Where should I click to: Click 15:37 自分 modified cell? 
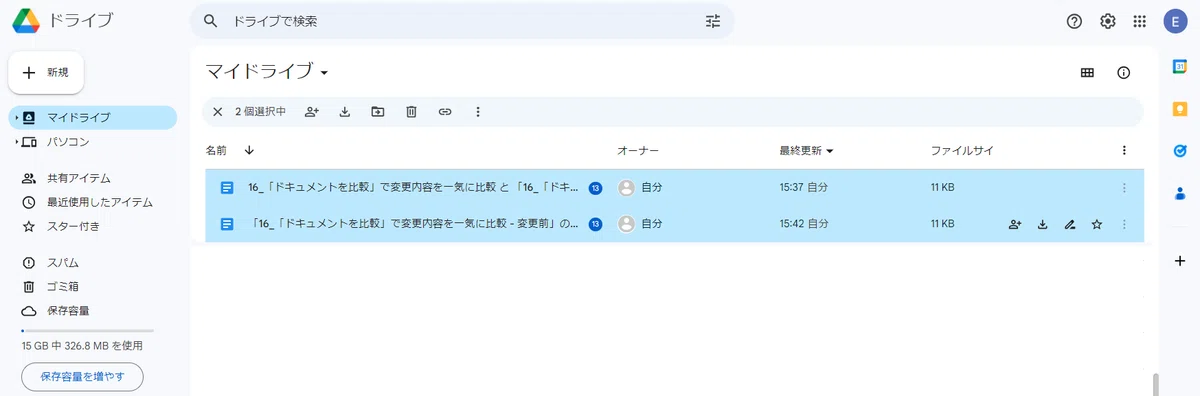[803, 187]
